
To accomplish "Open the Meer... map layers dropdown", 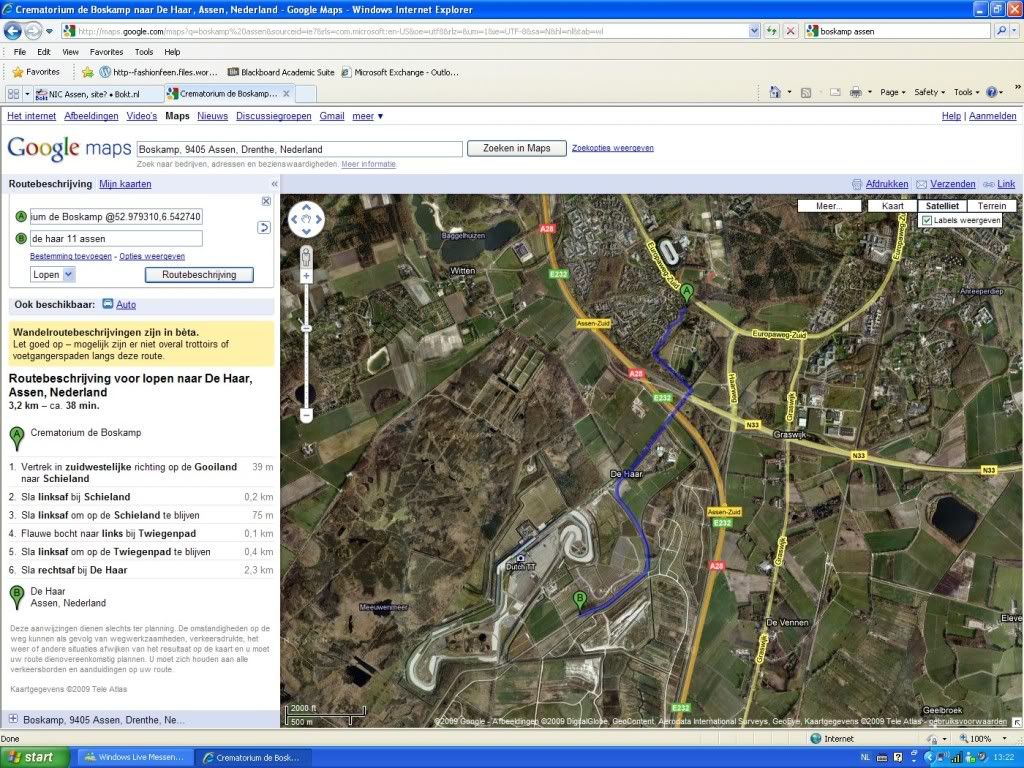I will [829, 206].
